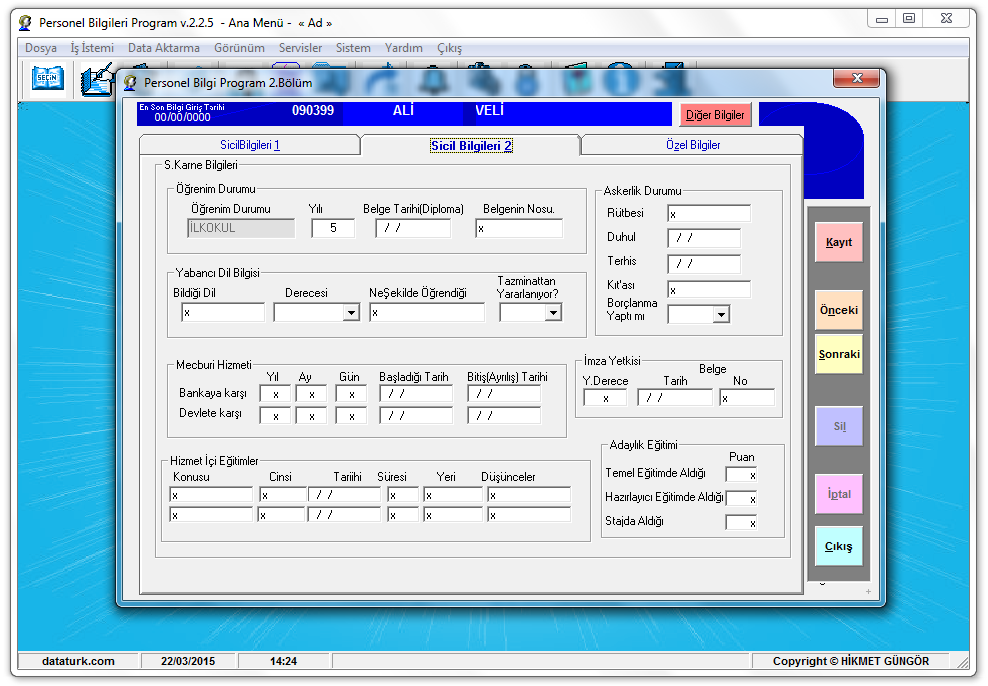Click the second row Yeri field
Screen dimensions: 988x686
click(453, 515)
